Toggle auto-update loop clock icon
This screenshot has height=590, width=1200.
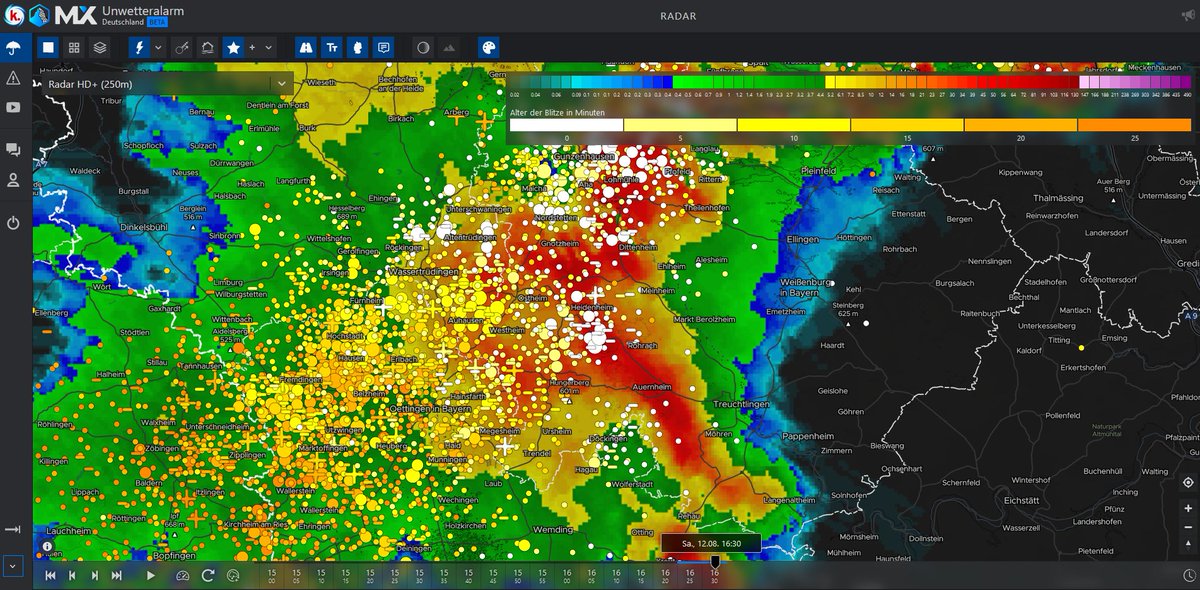click(x=233, y=575)
